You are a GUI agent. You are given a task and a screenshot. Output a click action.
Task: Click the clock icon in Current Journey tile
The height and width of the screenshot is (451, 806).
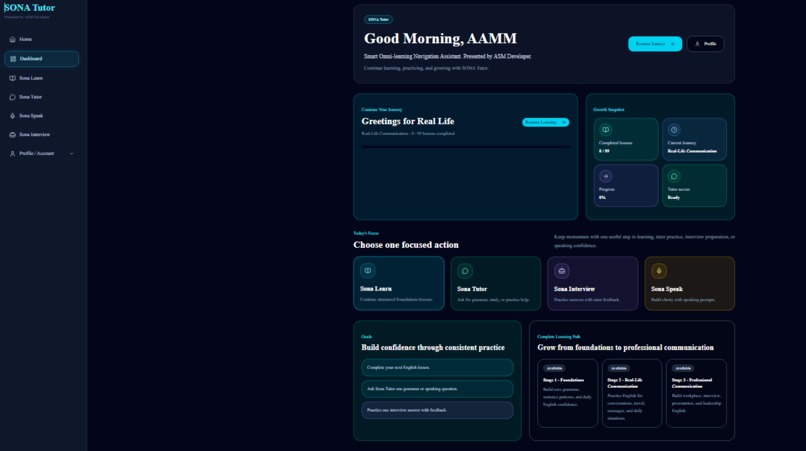[674, 130]
